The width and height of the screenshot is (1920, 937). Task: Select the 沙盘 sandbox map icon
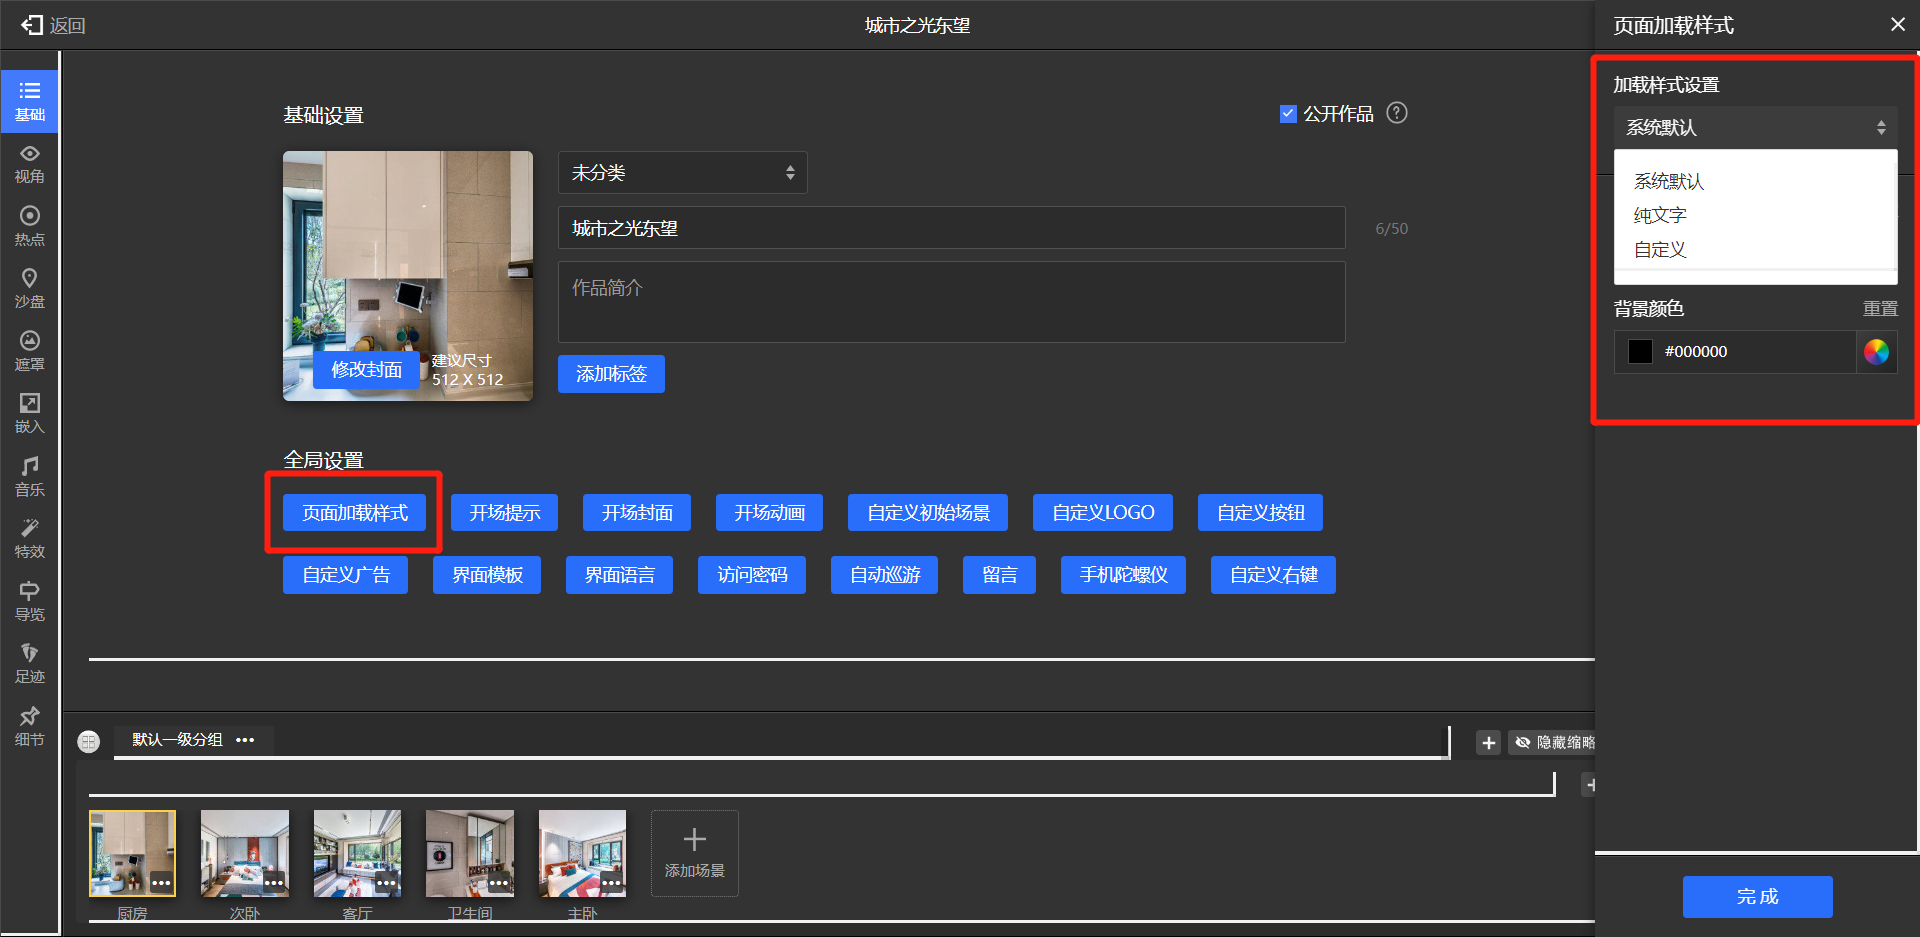pos(30,288)
